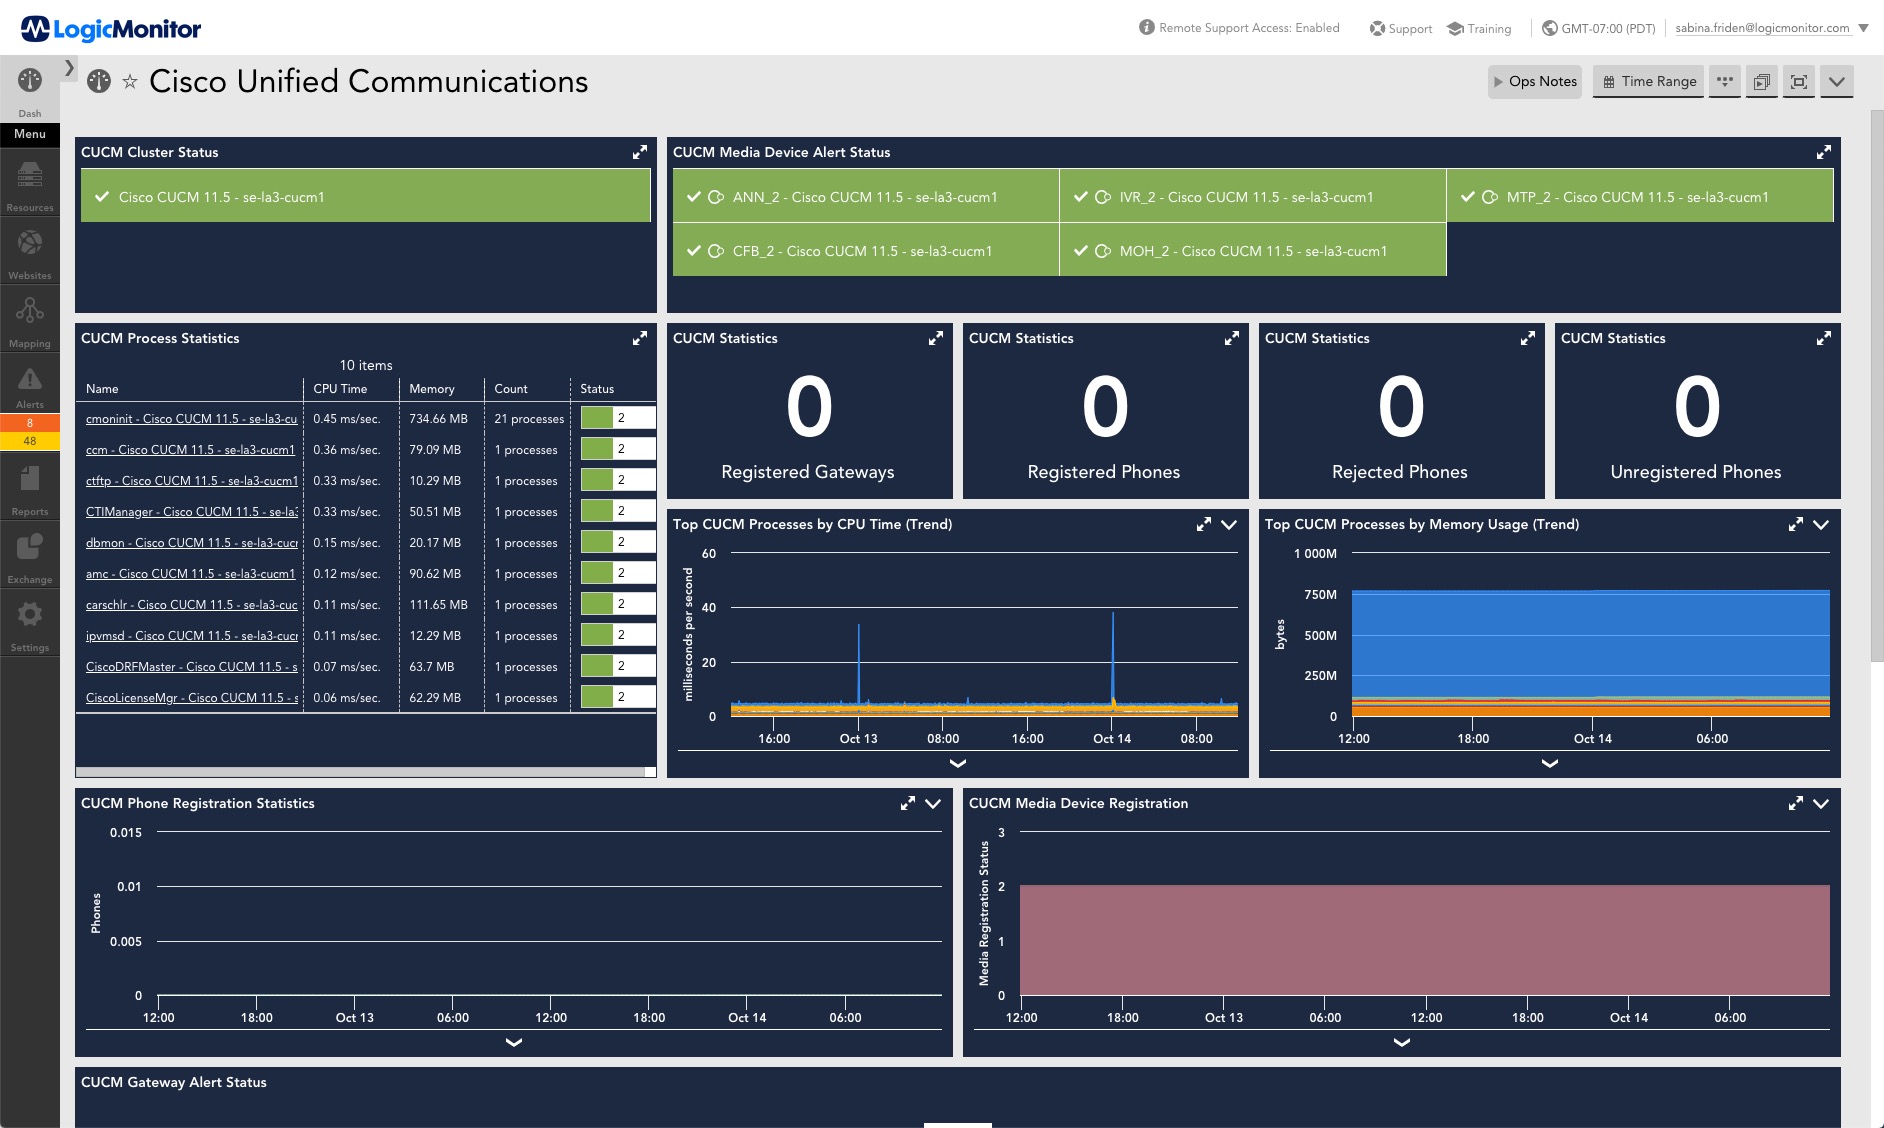
Task: Open the ccm process details link
Action: [x=190, y=450]
